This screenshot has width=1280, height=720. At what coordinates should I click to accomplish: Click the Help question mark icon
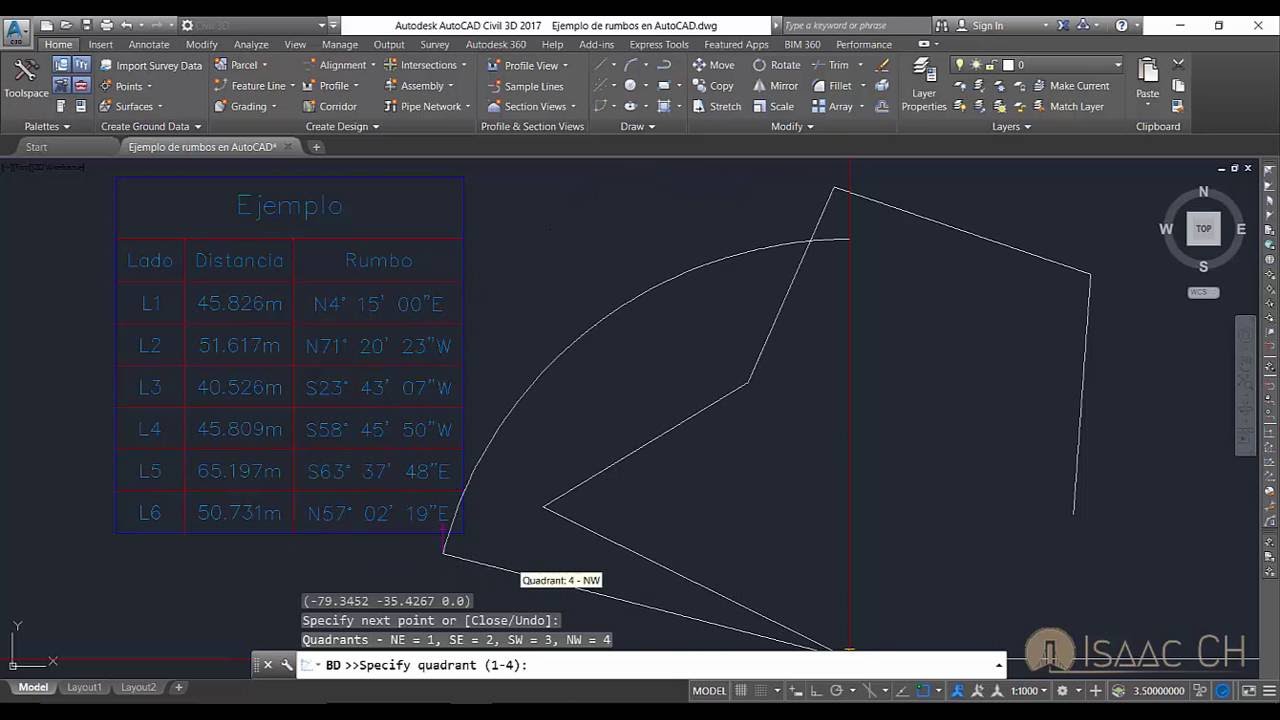coord(1121,25)
